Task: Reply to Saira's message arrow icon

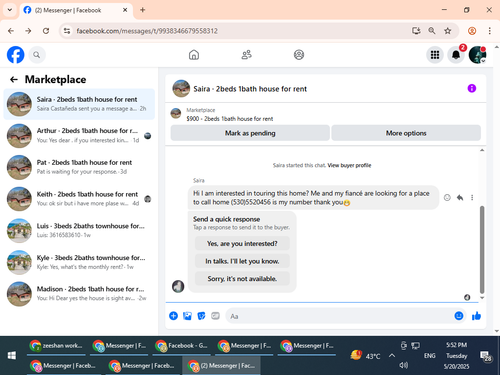Action: coord(460,198)
